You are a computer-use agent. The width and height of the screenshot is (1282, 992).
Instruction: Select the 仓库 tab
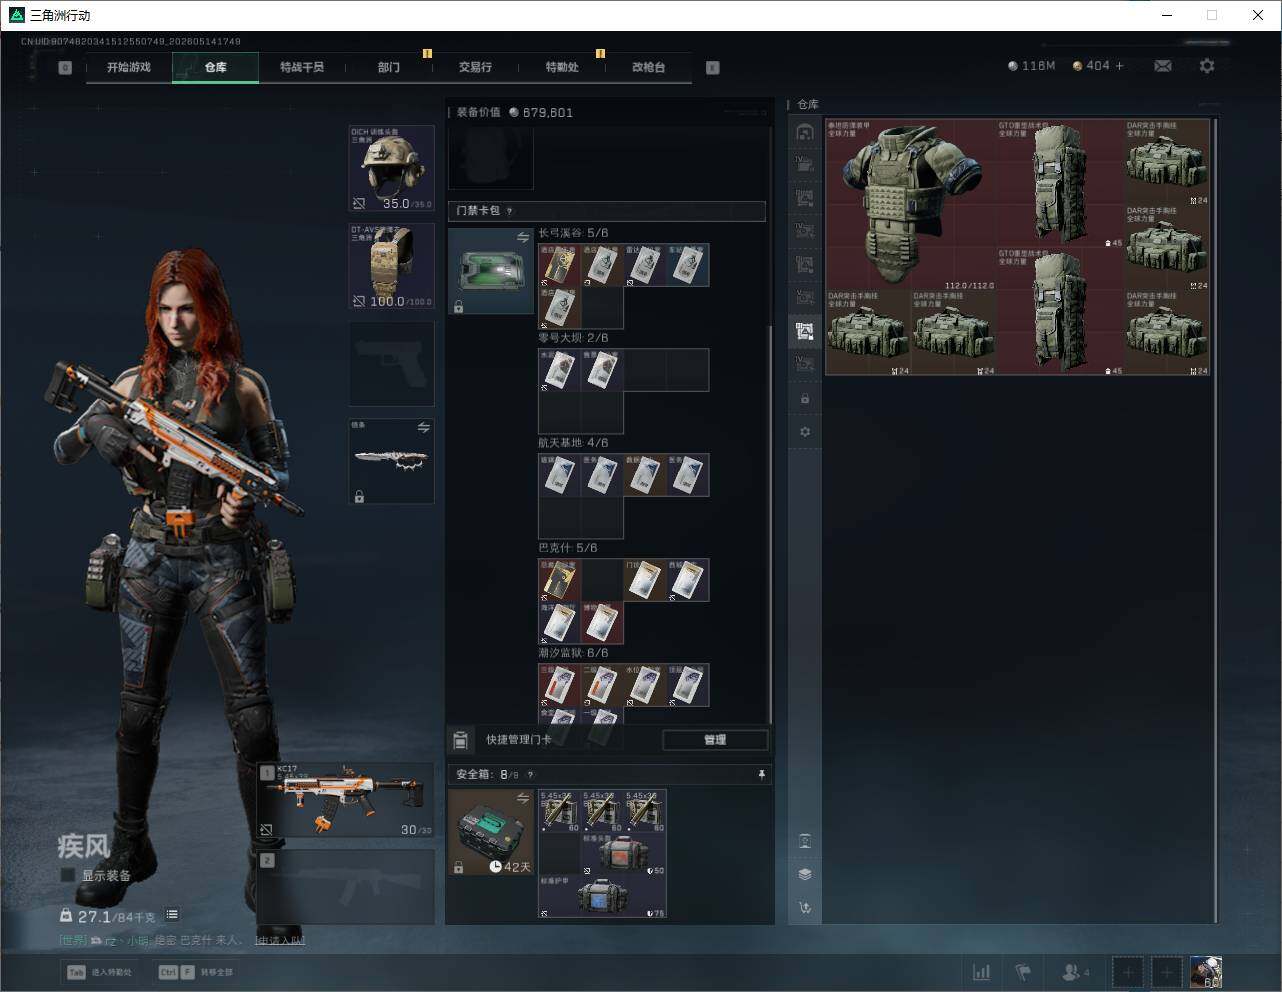click(x=216, y=67)
